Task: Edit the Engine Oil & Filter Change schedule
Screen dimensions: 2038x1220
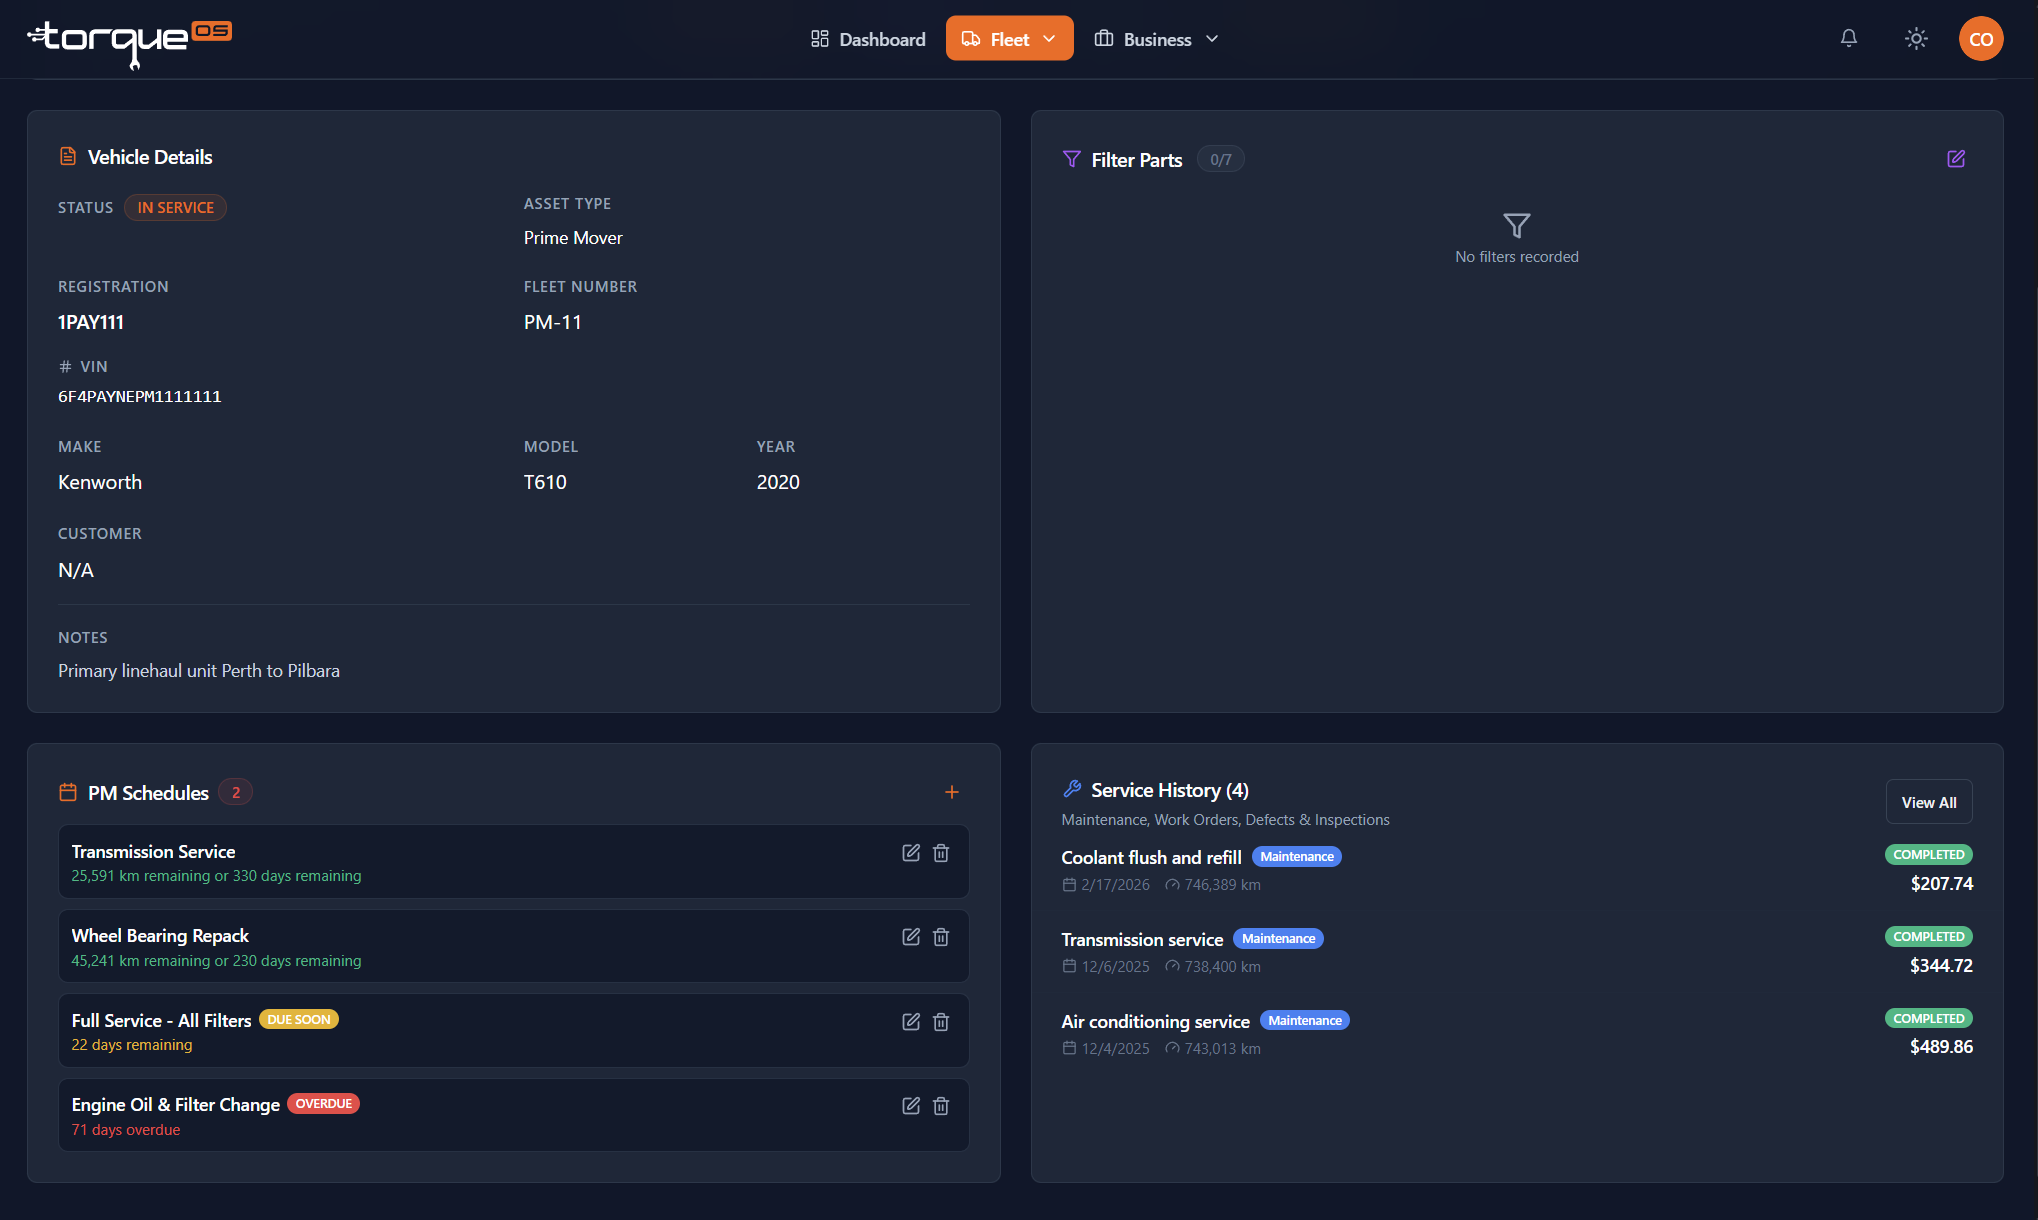Action: [x=911, y=1106]
